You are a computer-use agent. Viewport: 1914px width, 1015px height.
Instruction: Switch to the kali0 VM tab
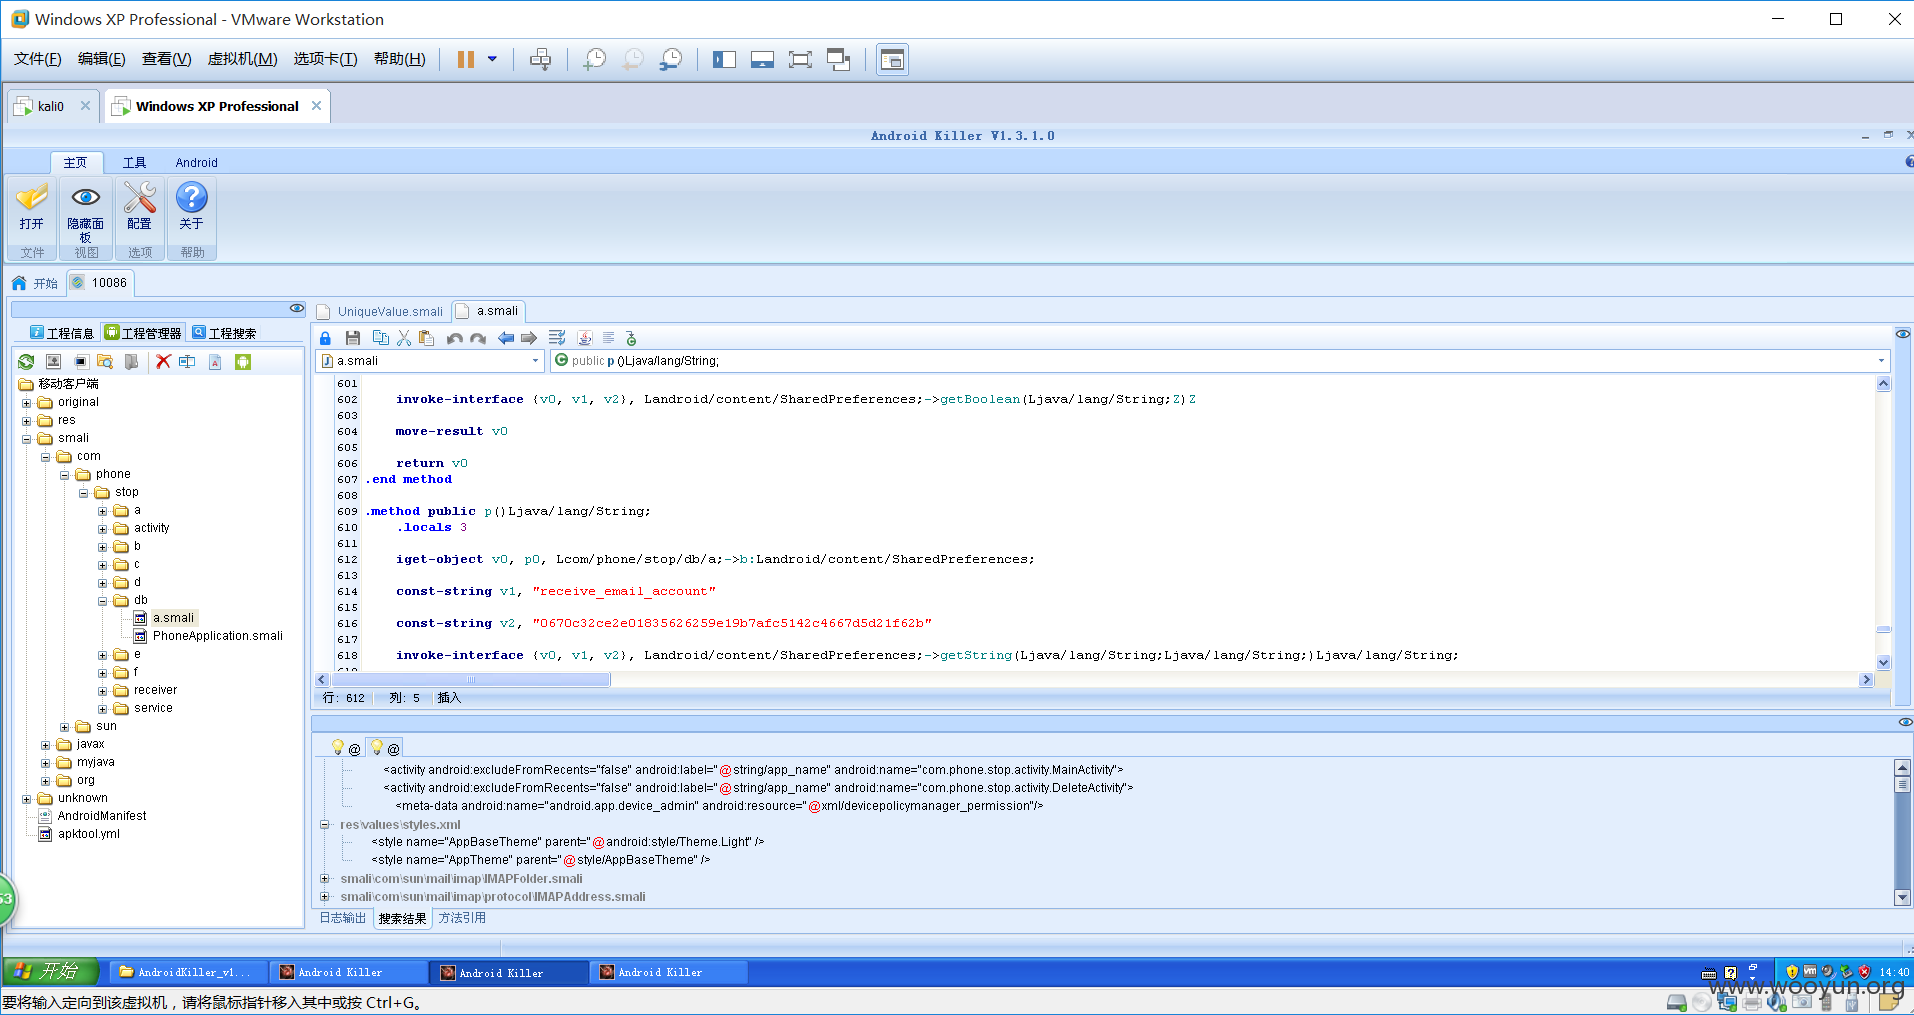[x=50, y=106]
